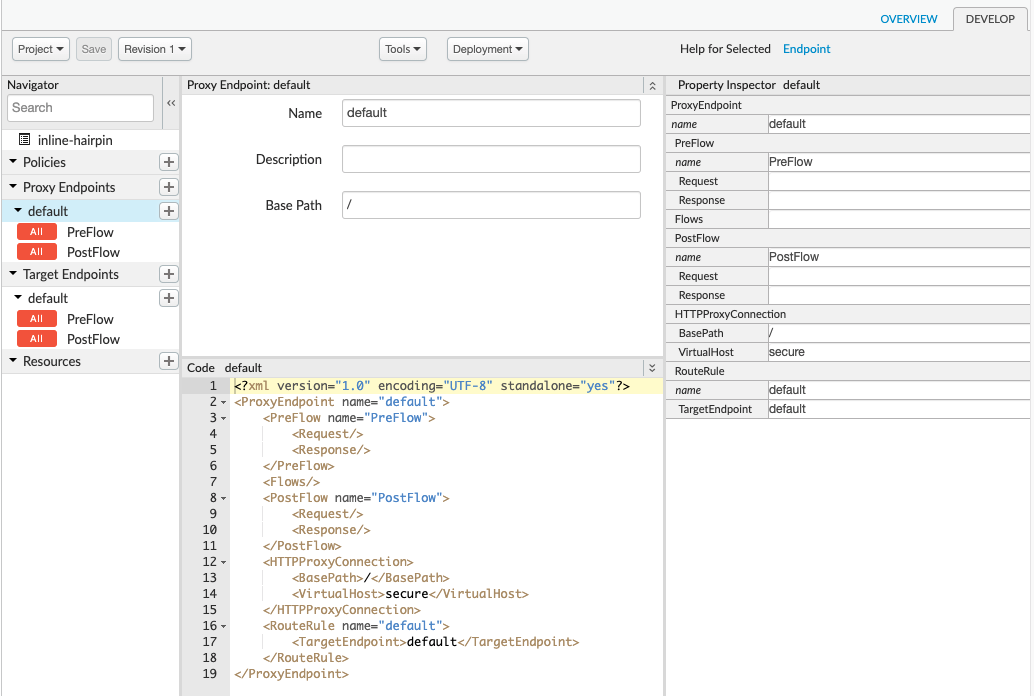Edit the VirtualHost value secure in Property Inspector
This screenshot has height=696, width=1034.
click(x=899, y=352)
